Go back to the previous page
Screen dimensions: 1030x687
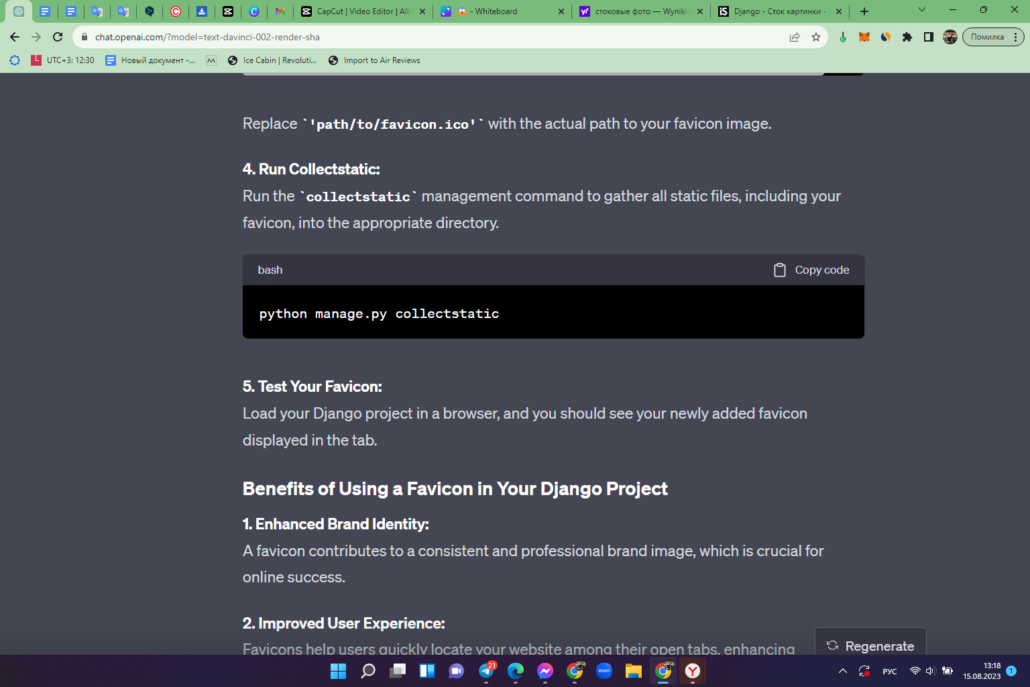click(x=14, y=37)
